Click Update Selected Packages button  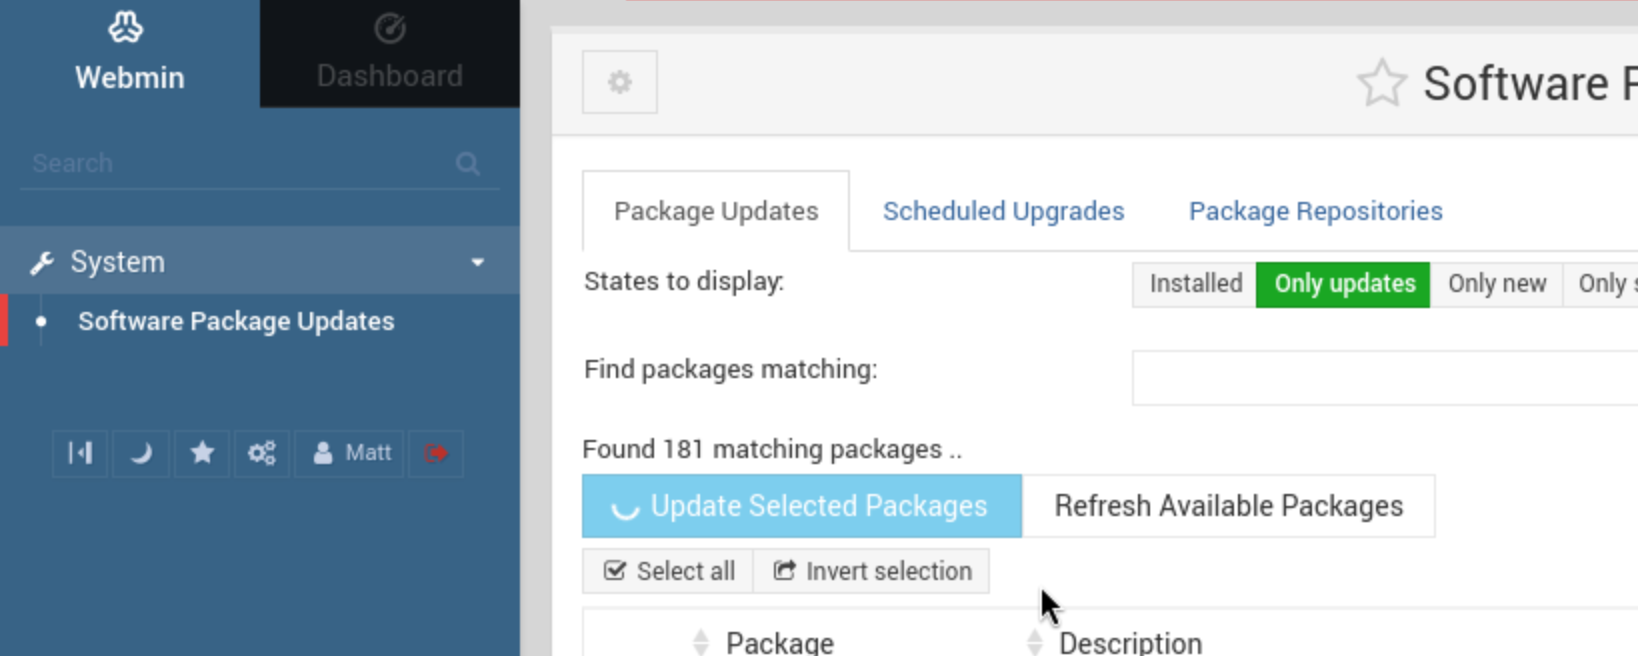click(802, 506)
